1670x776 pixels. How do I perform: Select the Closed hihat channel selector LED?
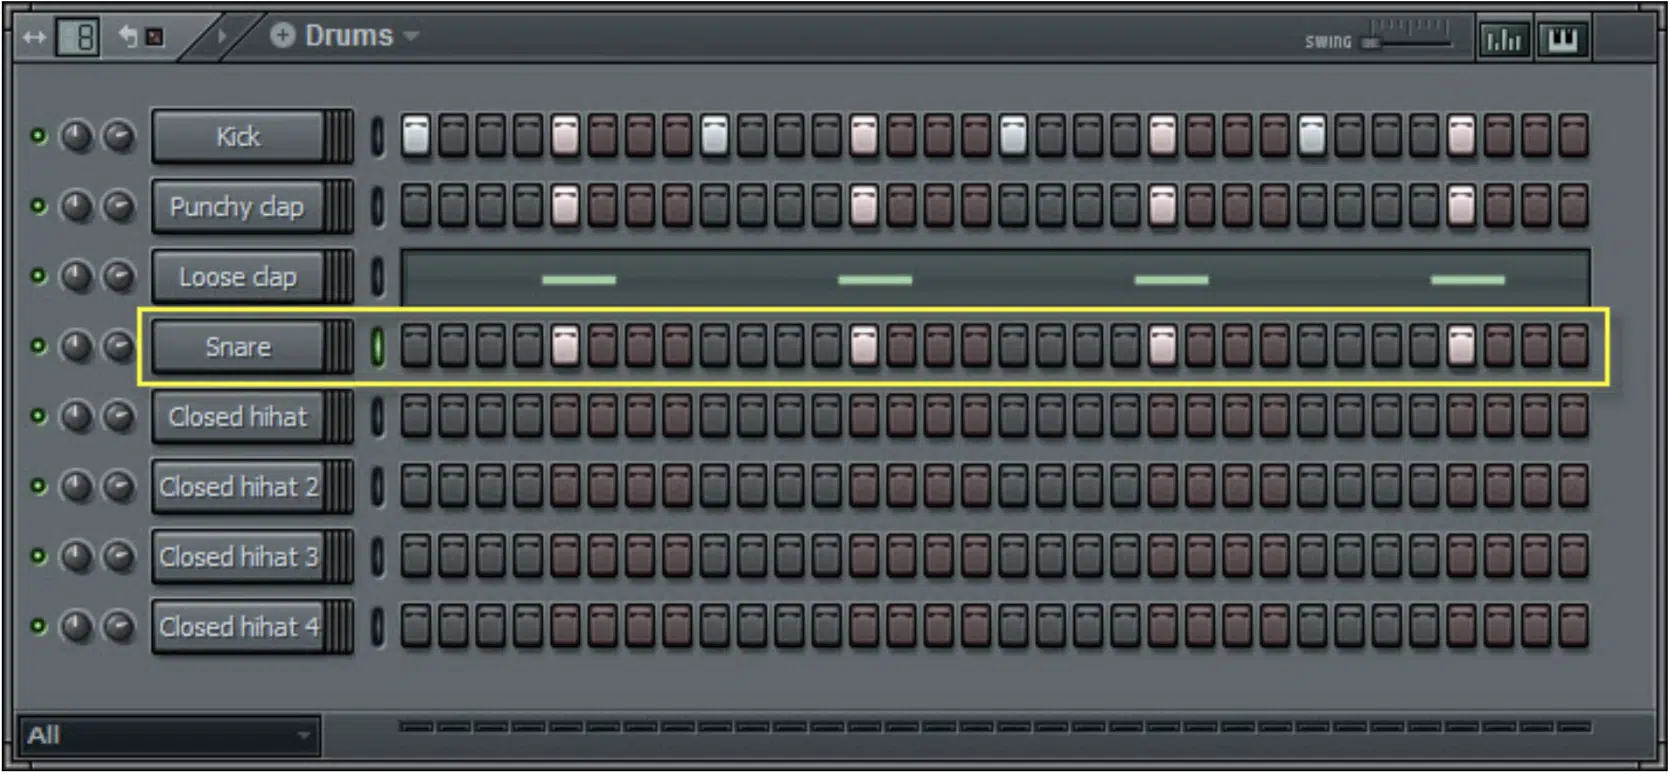tap(377, 416)
